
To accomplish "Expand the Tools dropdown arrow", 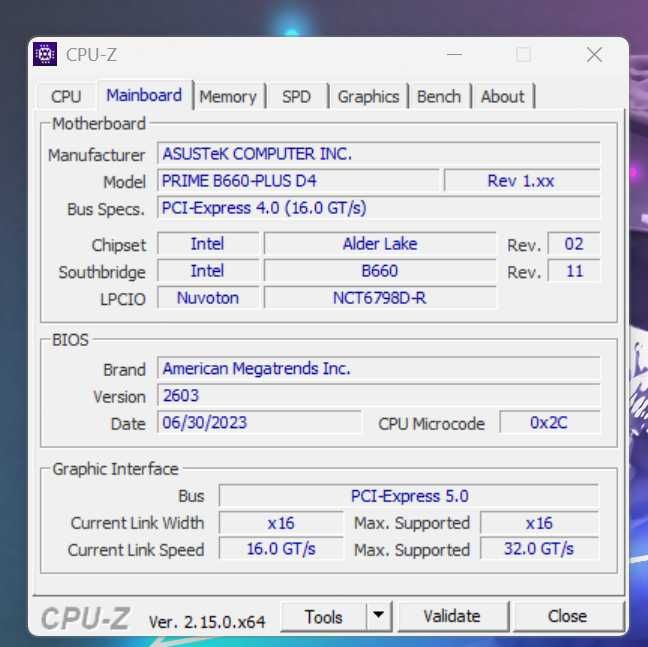I will coord(378,617).
